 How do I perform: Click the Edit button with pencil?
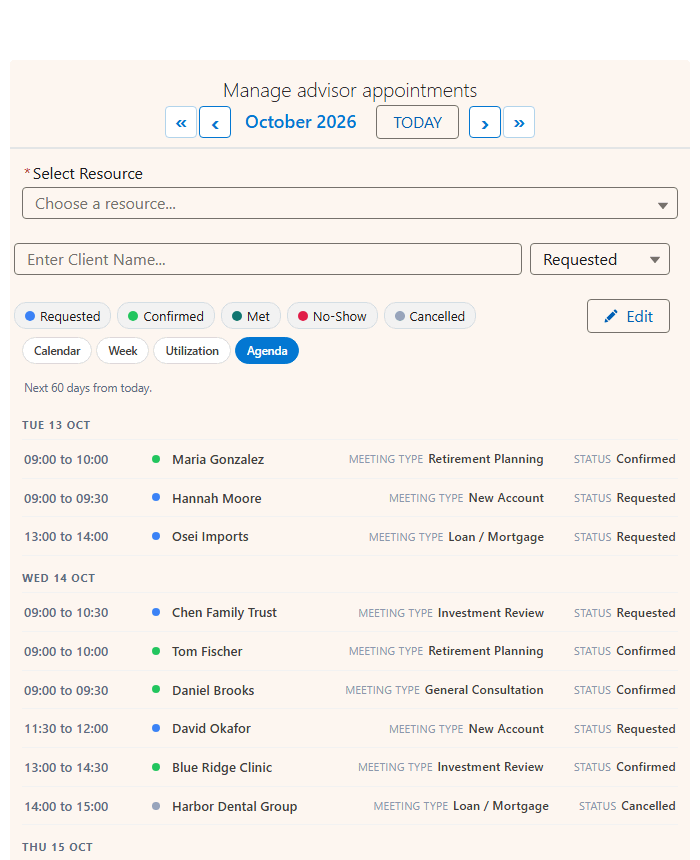coord(628,316)
